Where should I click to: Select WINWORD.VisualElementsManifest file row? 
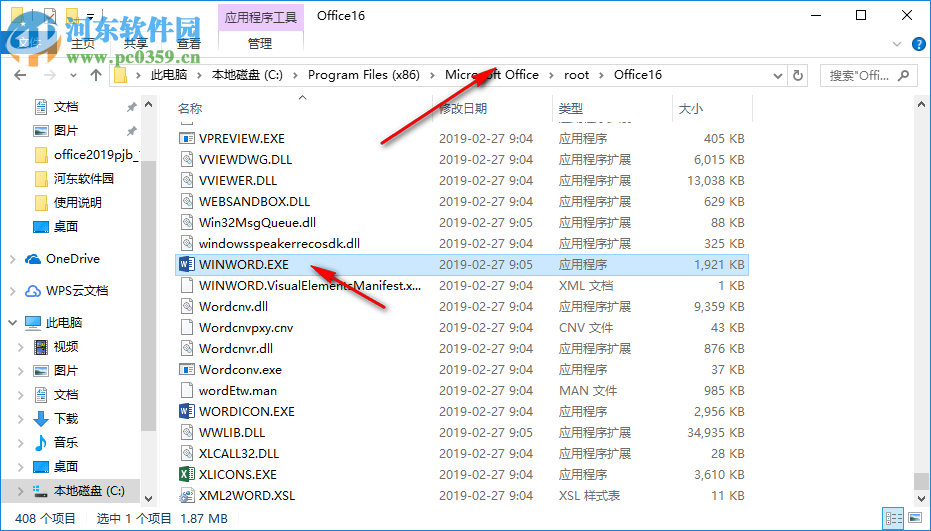[x=462, y=286]
